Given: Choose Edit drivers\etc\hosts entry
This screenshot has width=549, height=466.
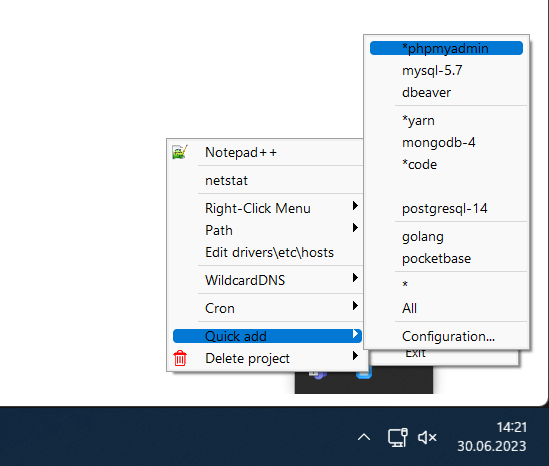Looking at the screenshot, I should (x=267, y=252).
